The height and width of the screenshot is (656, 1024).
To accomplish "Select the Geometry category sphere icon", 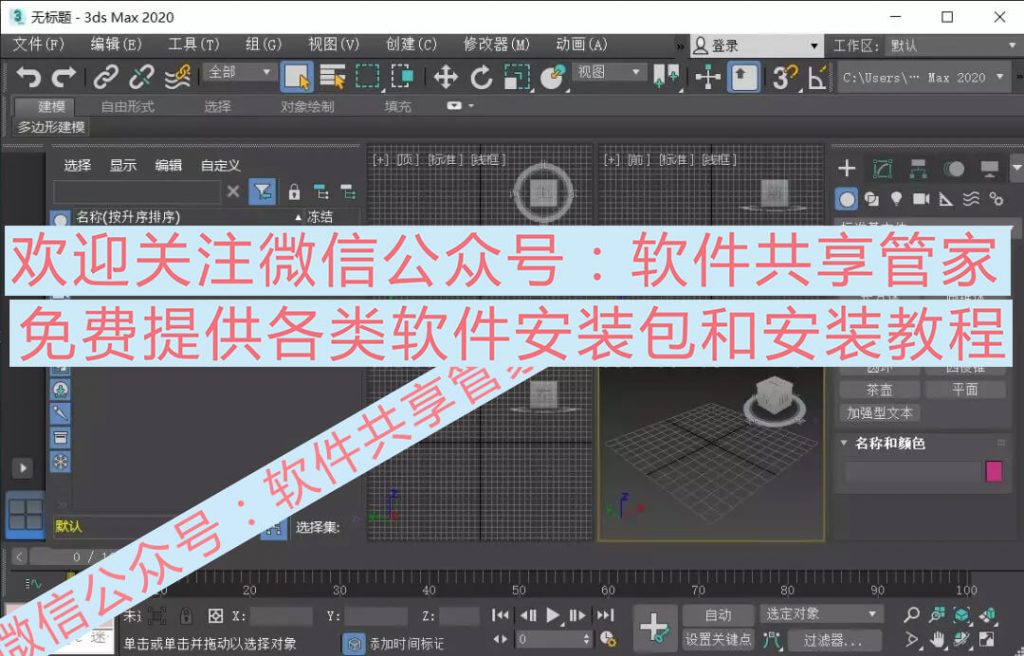I will click(847, 199).
